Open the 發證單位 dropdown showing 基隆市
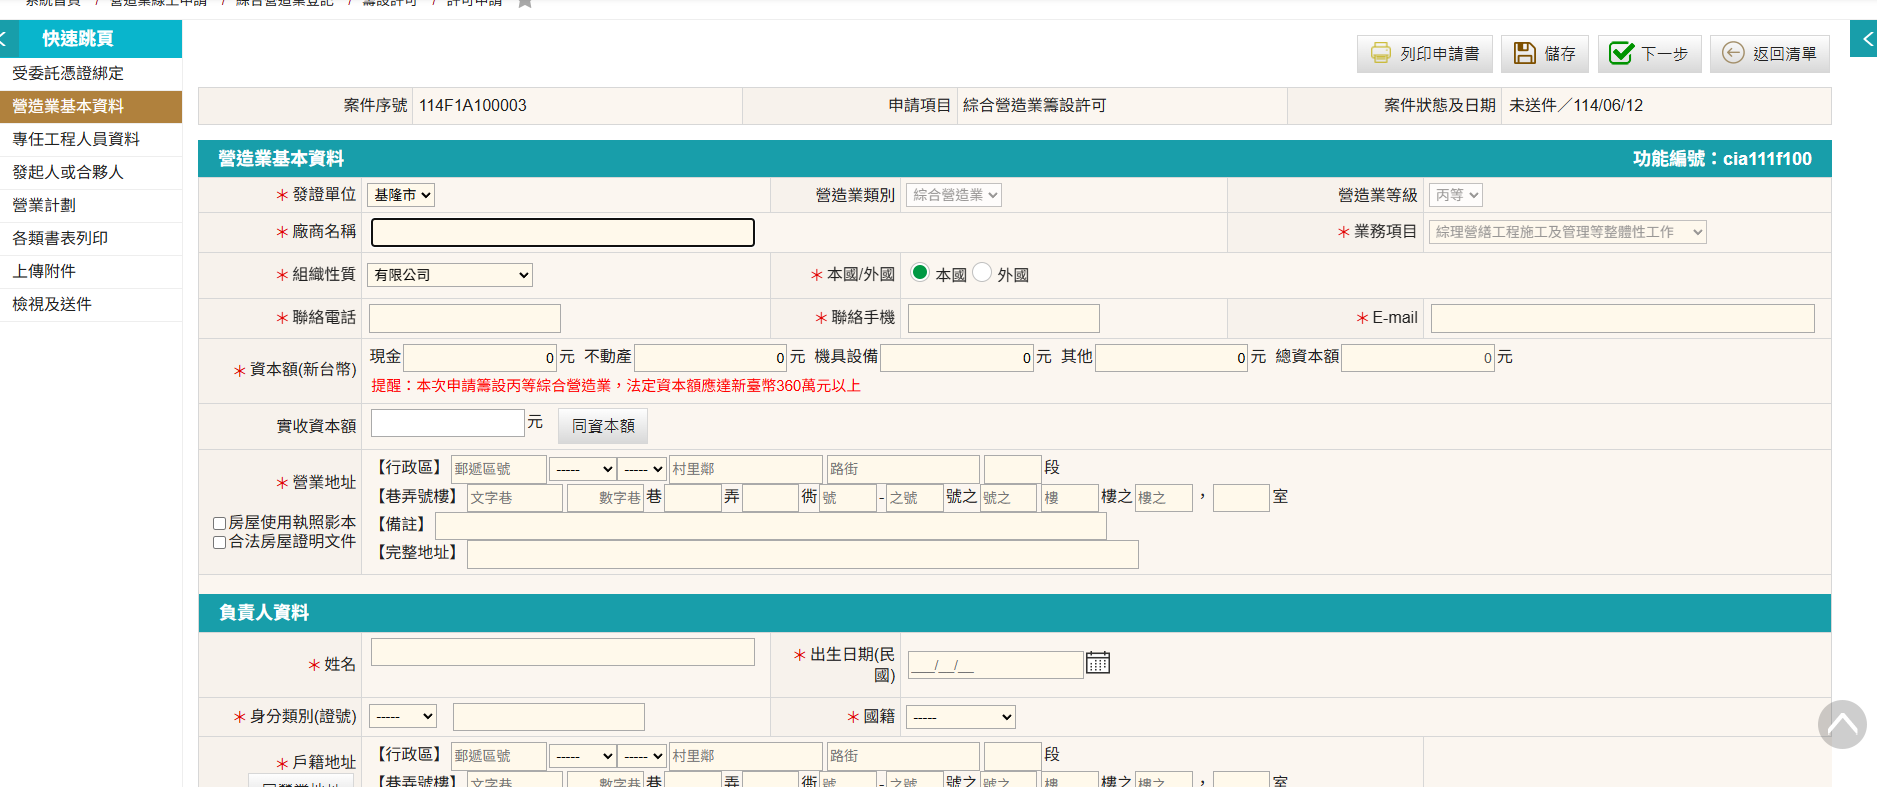 coord(401,195)
